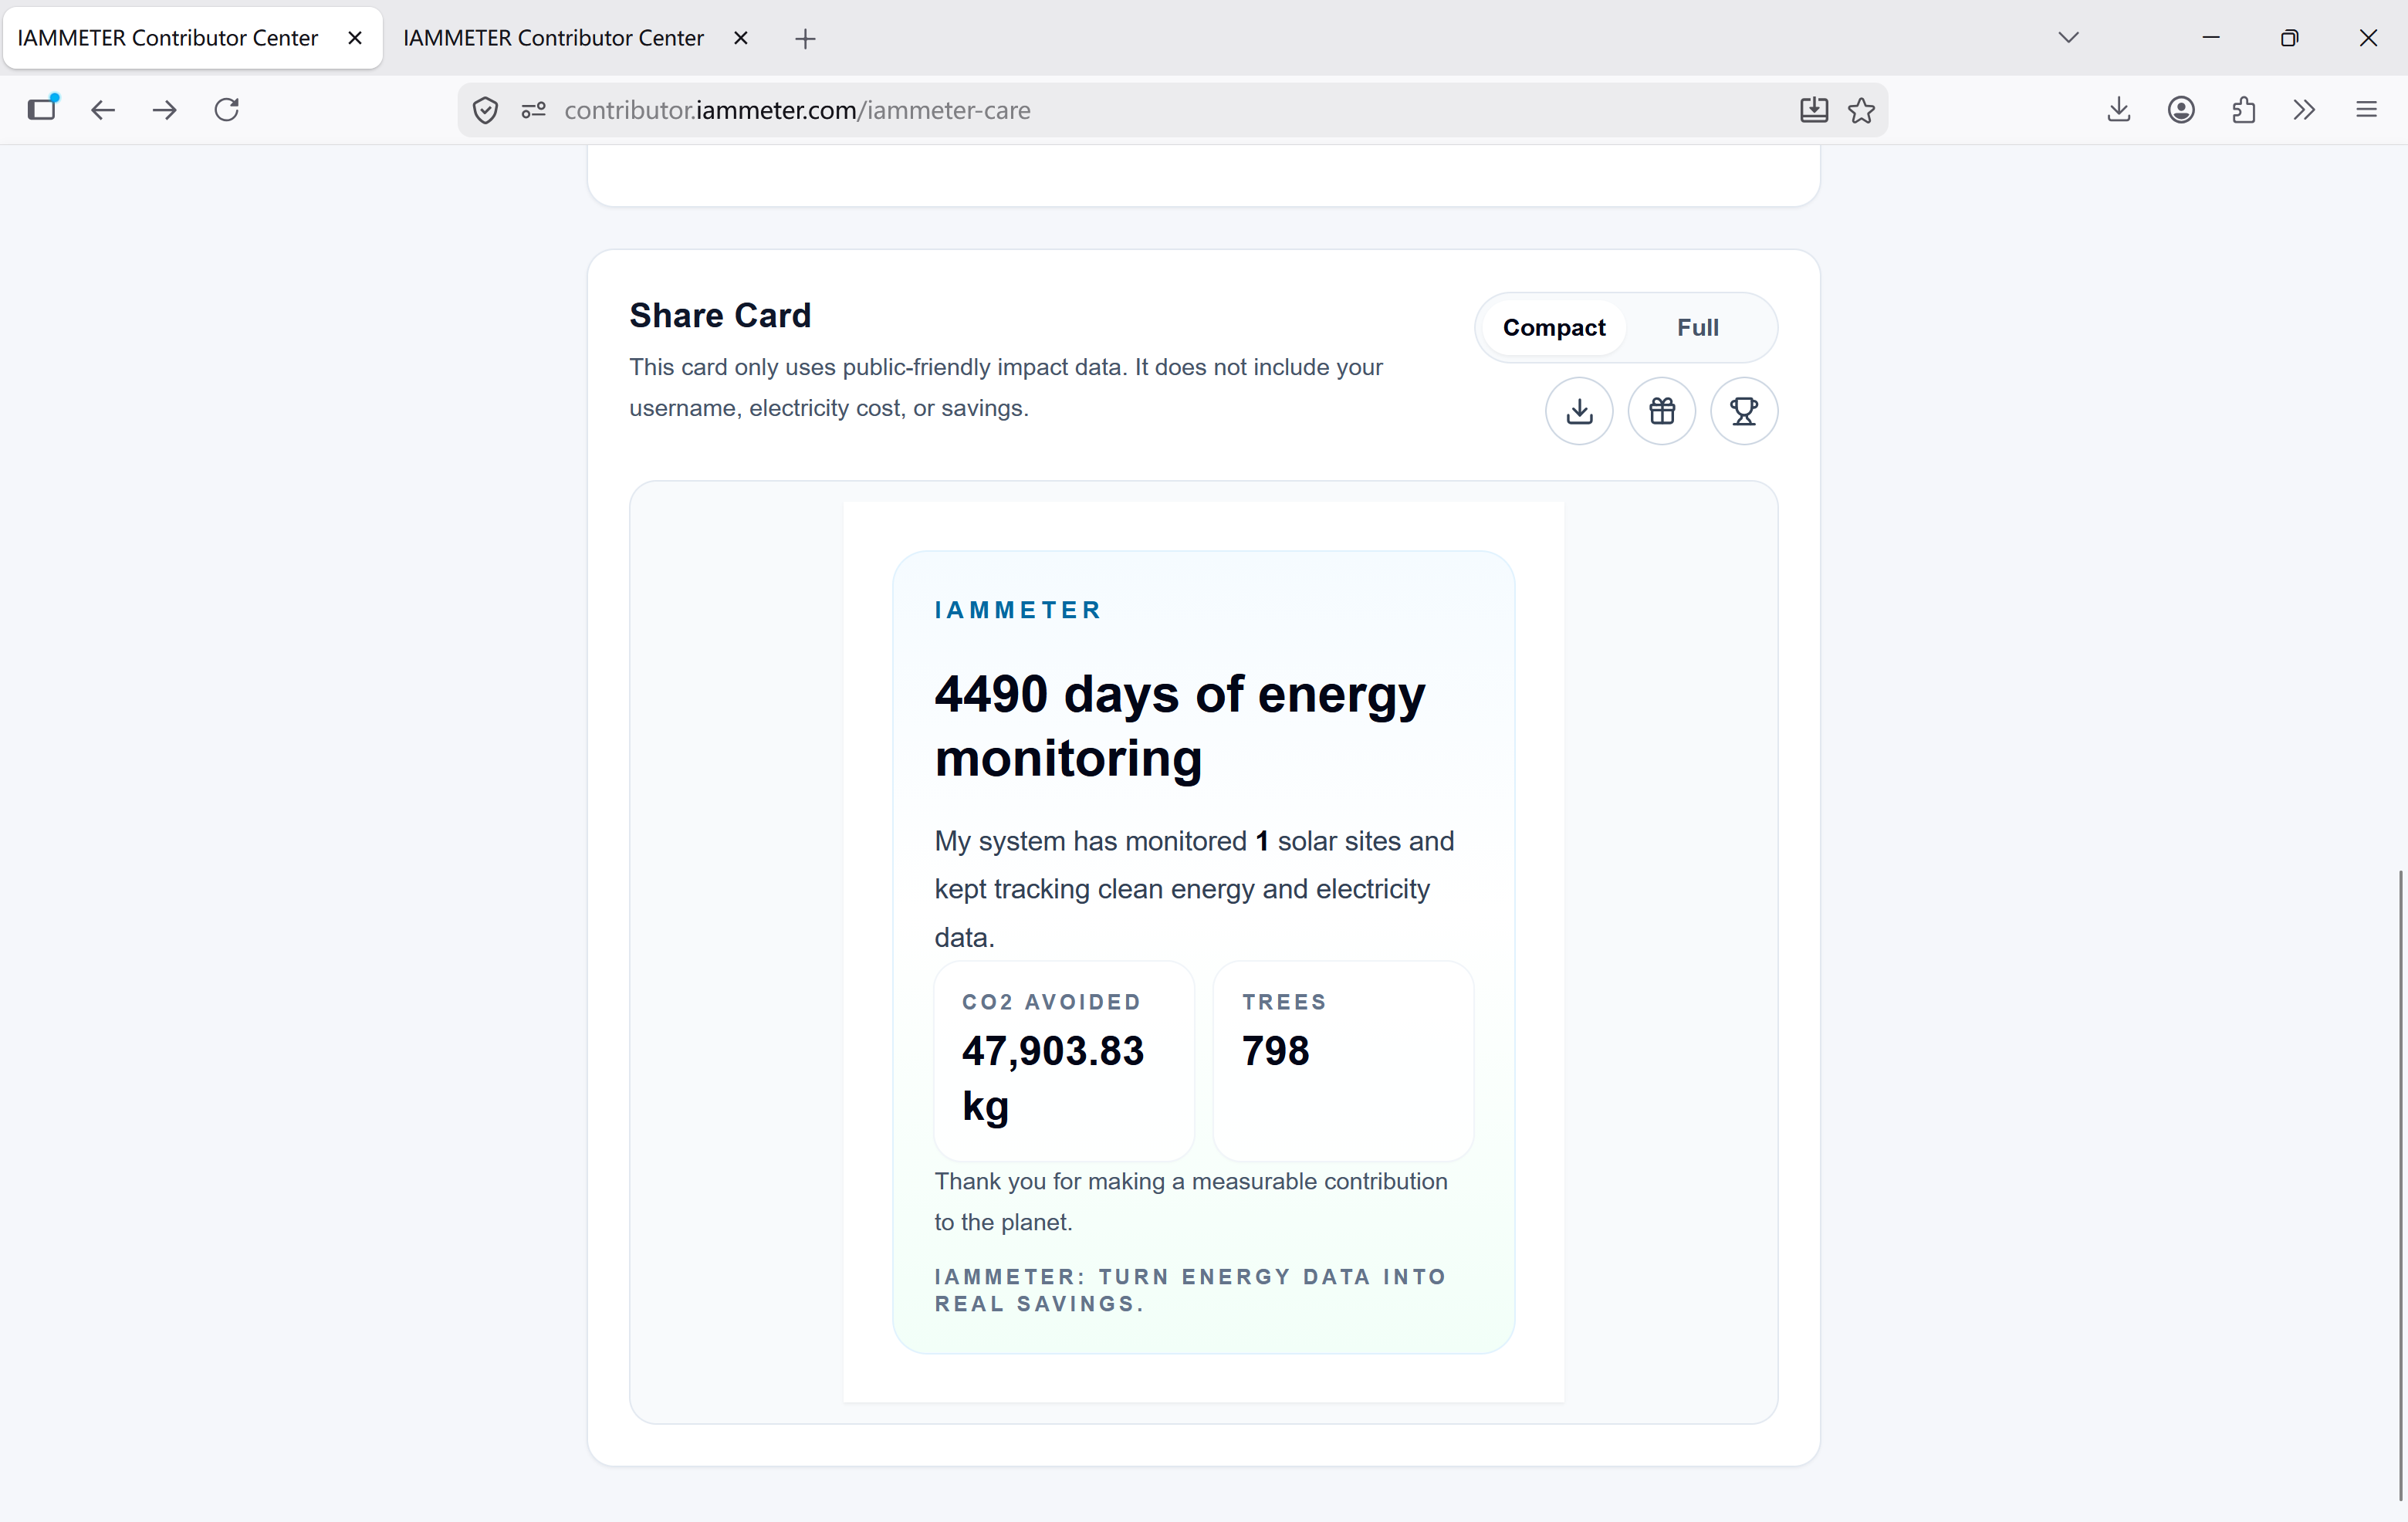
Task: Click the 'CO2 AVOIDED' label
Action: tap(1051, 1002)
